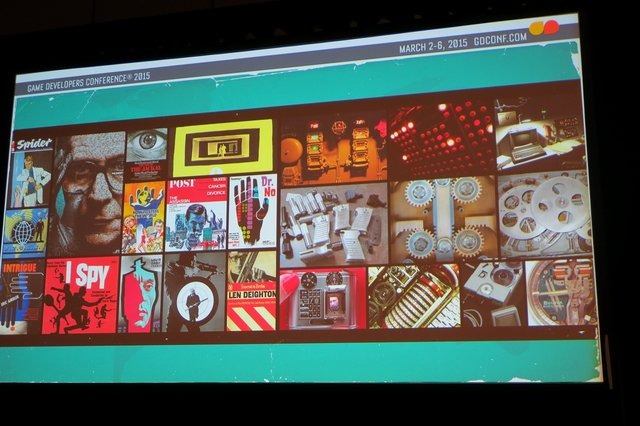
Task: Select the orange control panel photo
Action: 333,149
